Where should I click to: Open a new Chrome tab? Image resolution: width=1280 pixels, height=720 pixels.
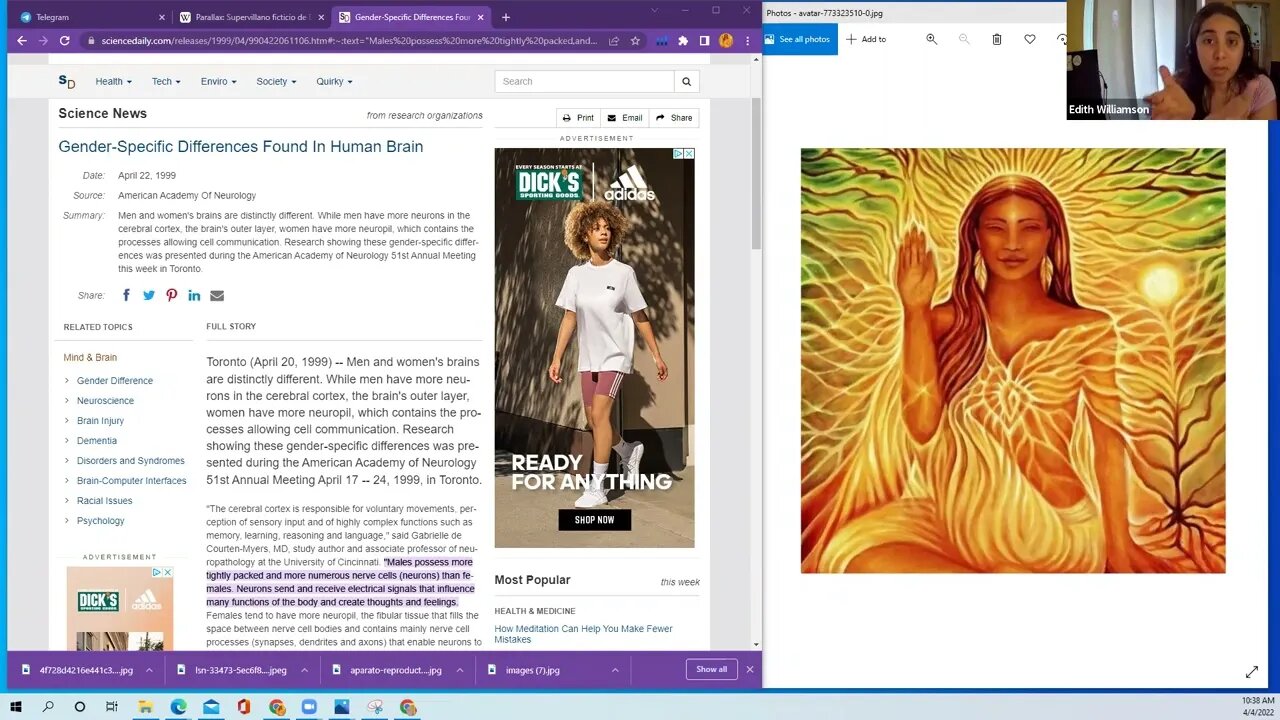(506, 17)
